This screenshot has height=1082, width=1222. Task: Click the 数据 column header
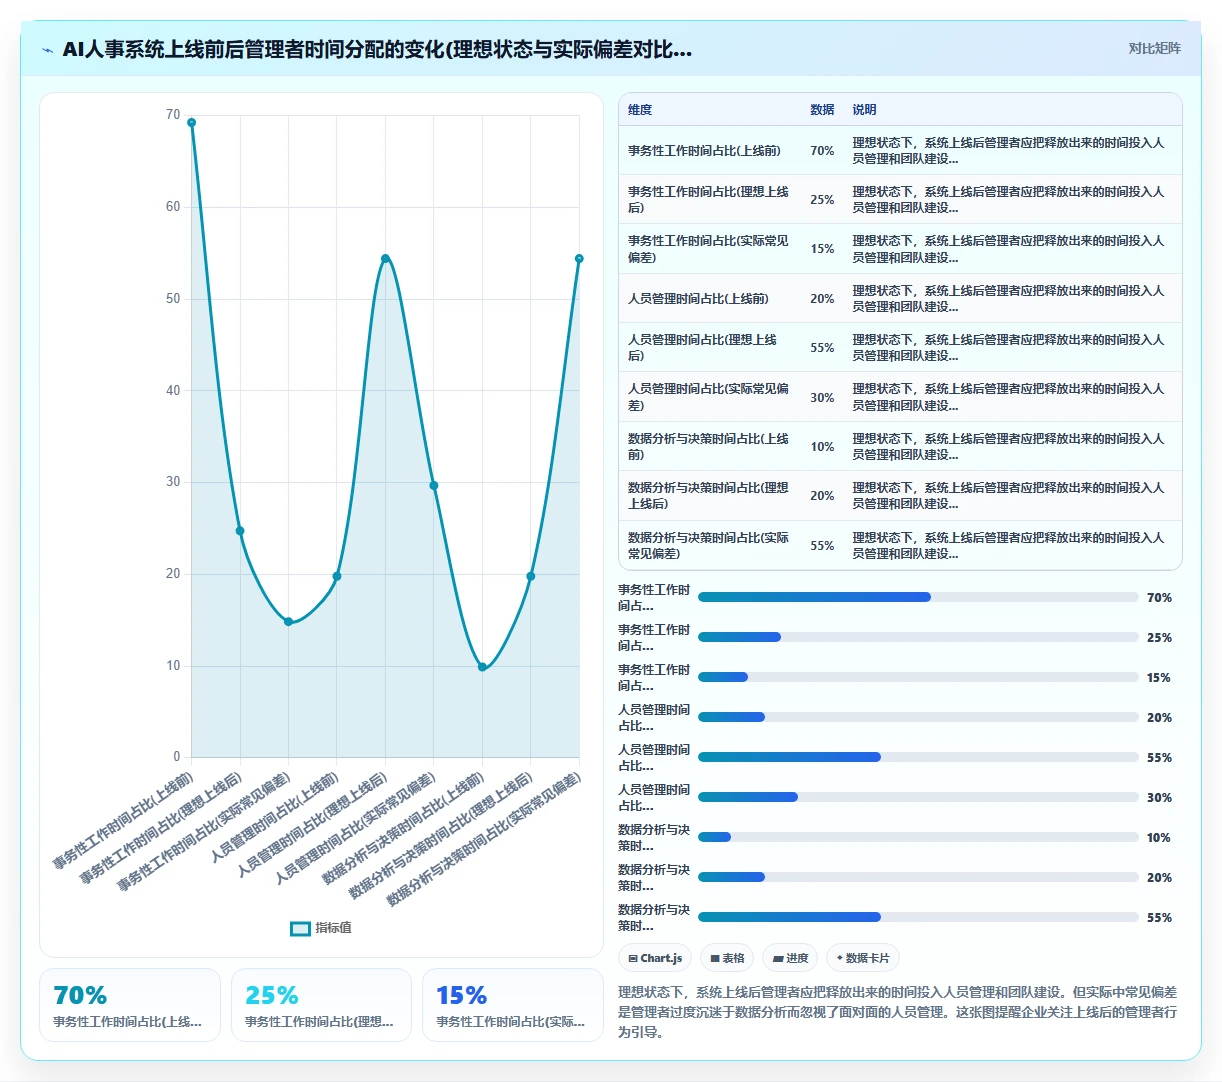pyautogui.click(x=822, y=110)
